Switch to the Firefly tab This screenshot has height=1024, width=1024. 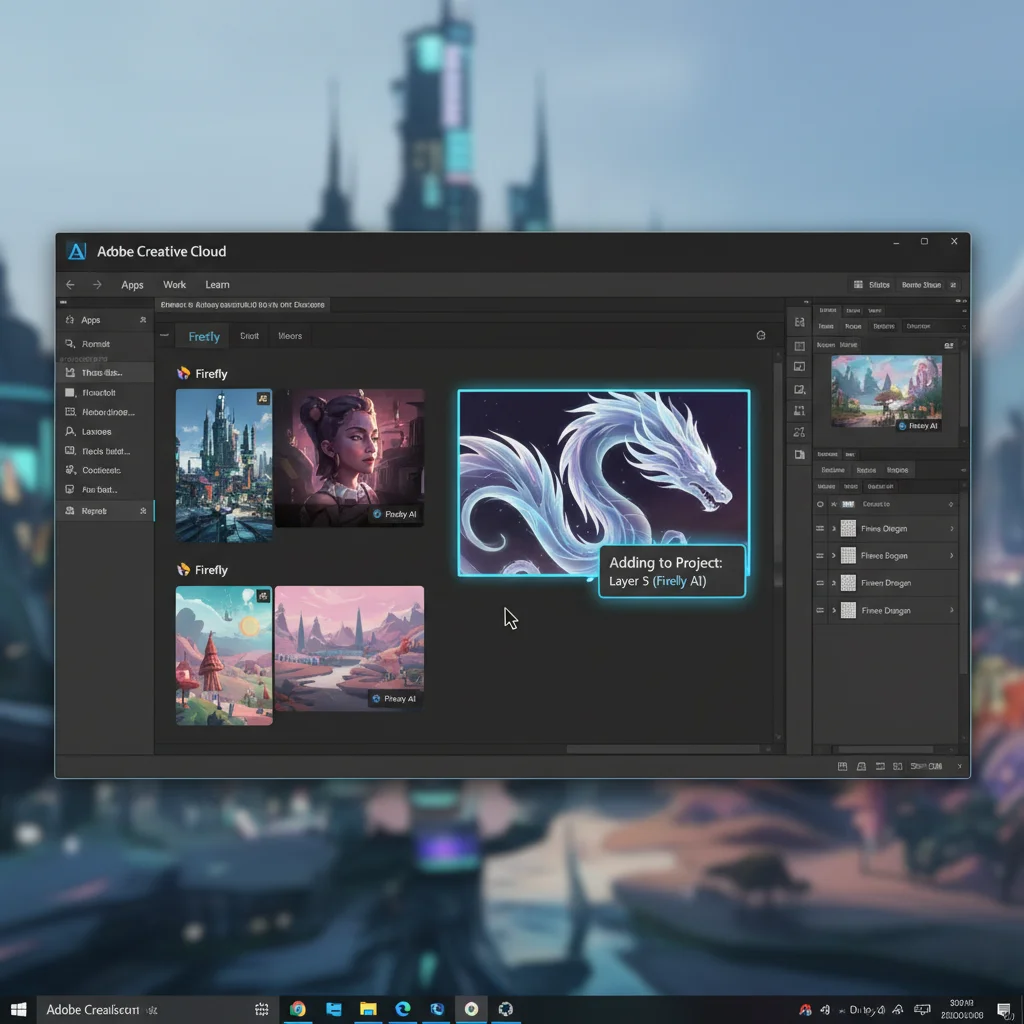tap(203, 336)
